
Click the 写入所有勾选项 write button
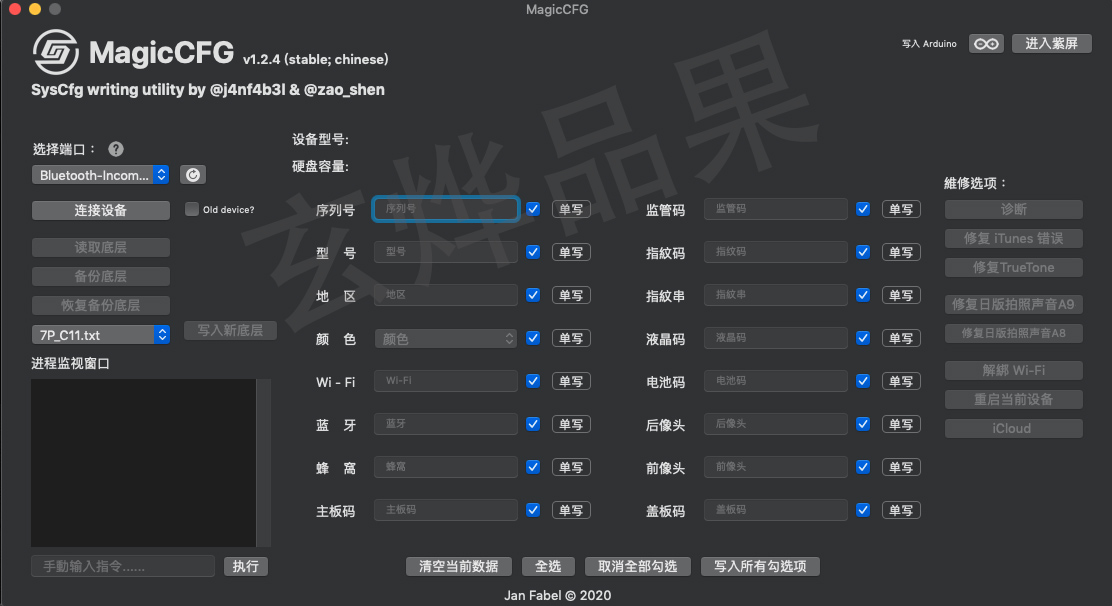[x=760, y=565]
